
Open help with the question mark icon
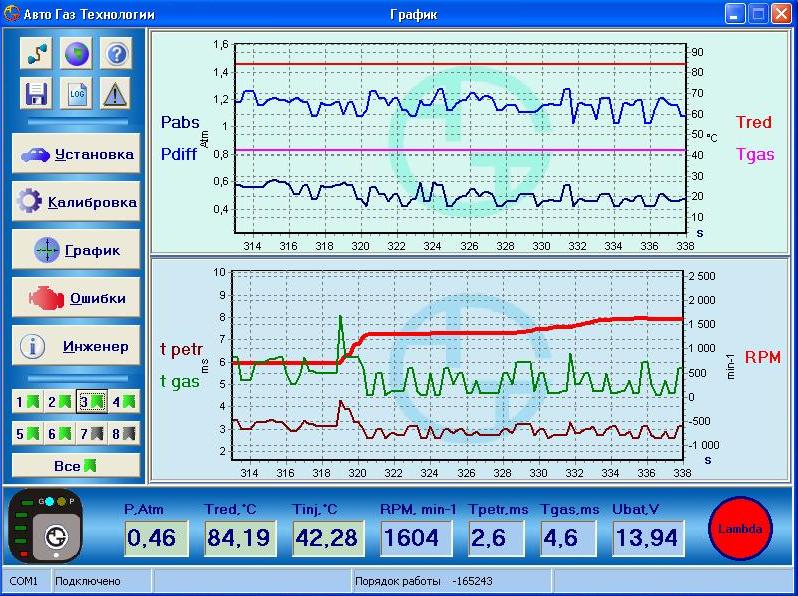116,54
